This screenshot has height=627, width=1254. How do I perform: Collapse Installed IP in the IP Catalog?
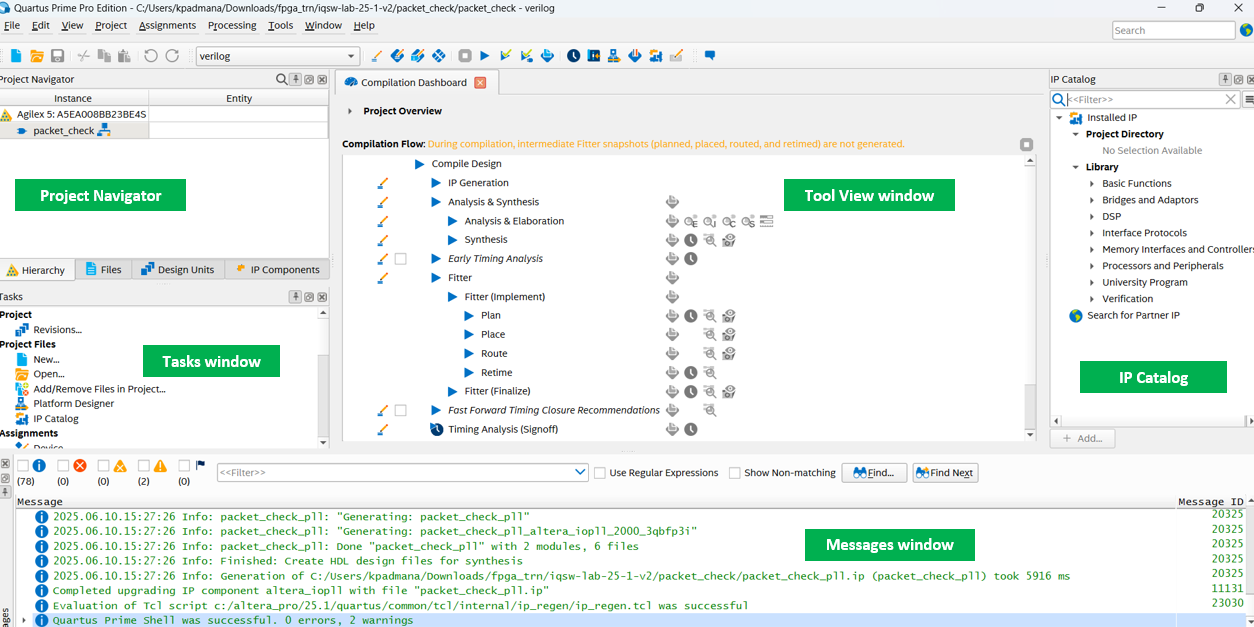pos(1059,118)
